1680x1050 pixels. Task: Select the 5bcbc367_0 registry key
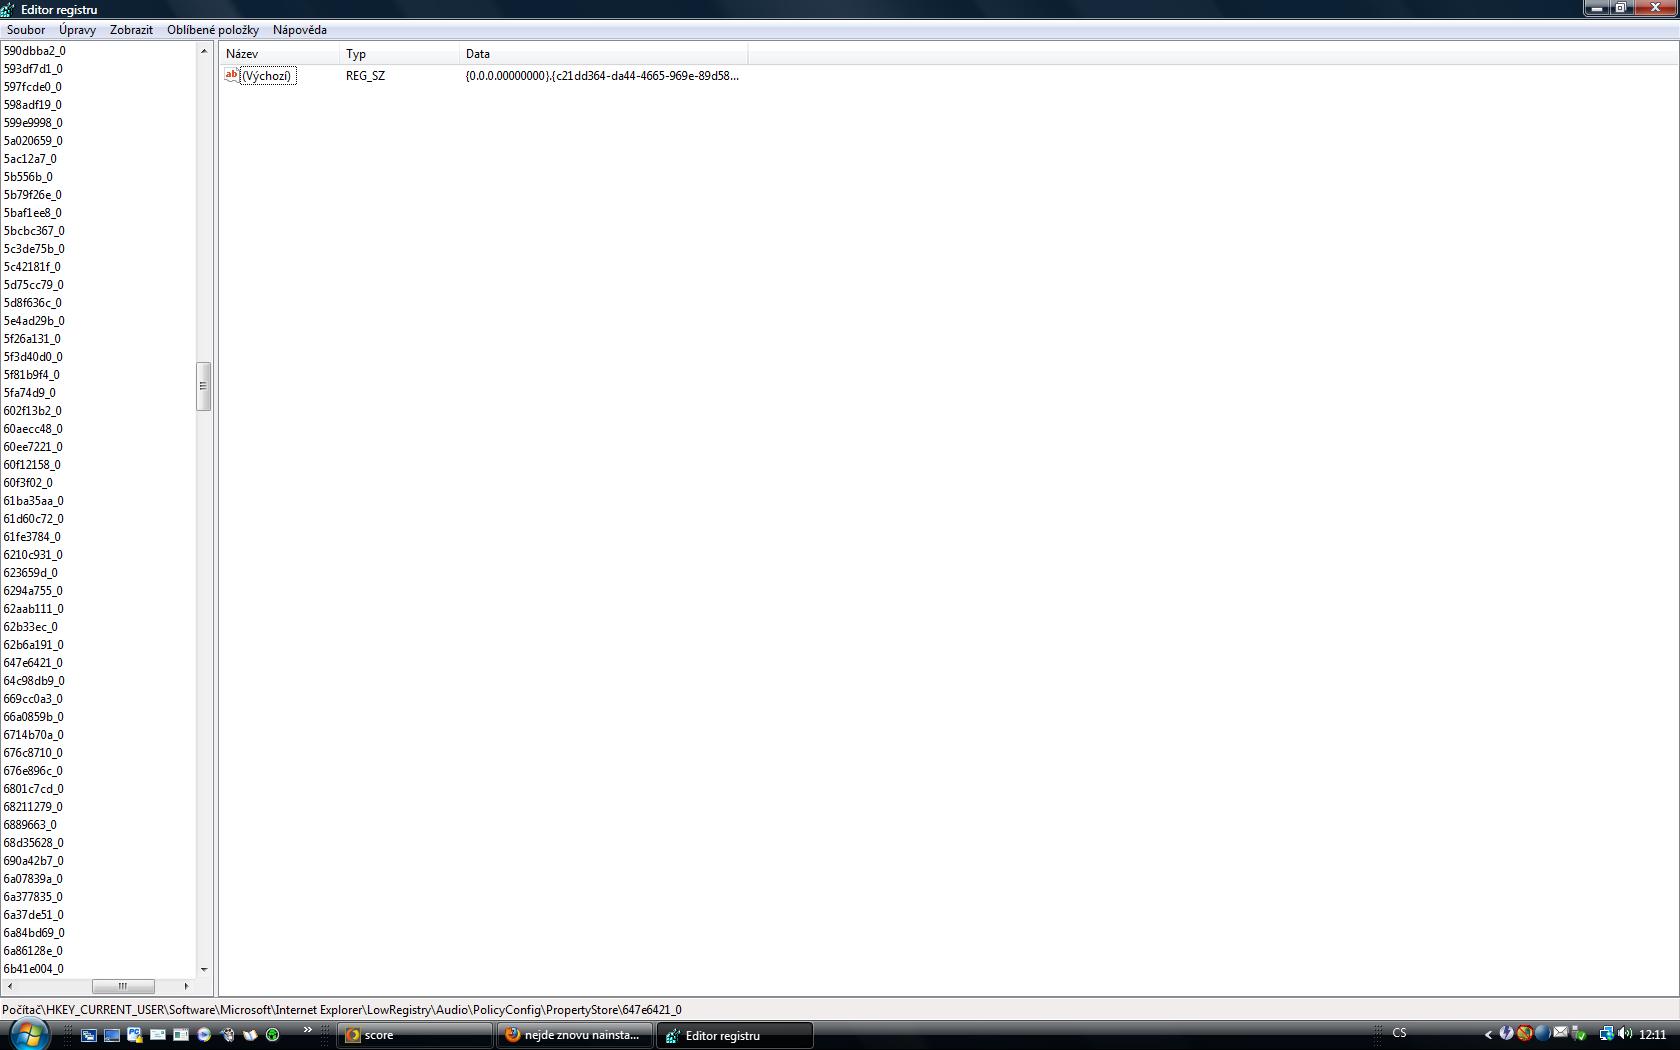coord(34,231)
